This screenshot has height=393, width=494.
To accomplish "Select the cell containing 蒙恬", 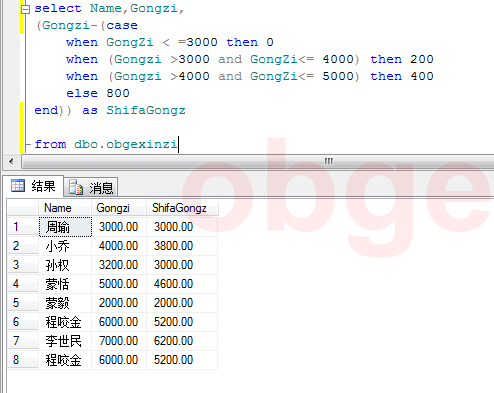I will click(65, 284).
